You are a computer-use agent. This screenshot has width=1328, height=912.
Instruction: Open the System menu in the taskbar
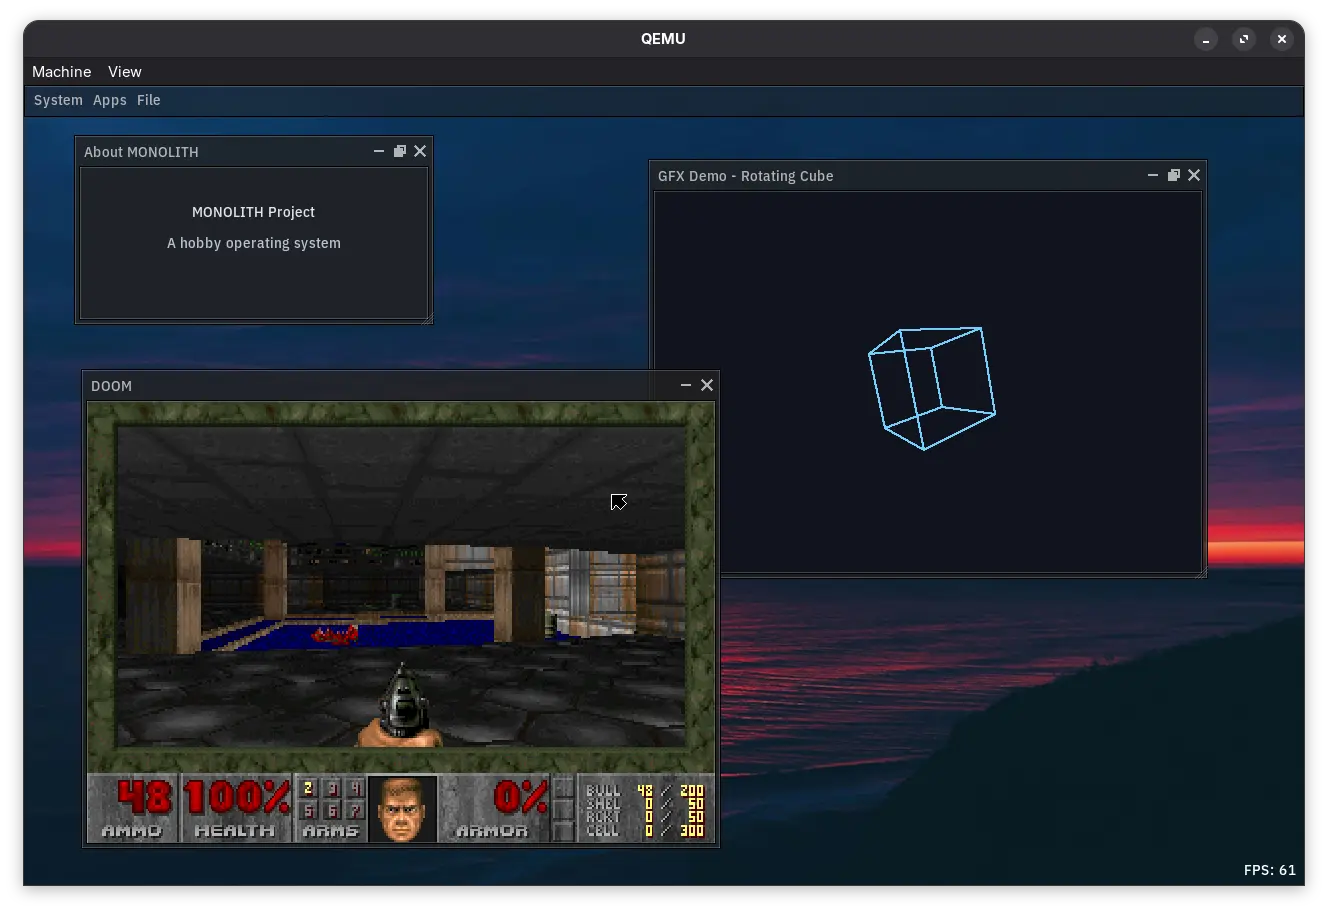[57, 100]
